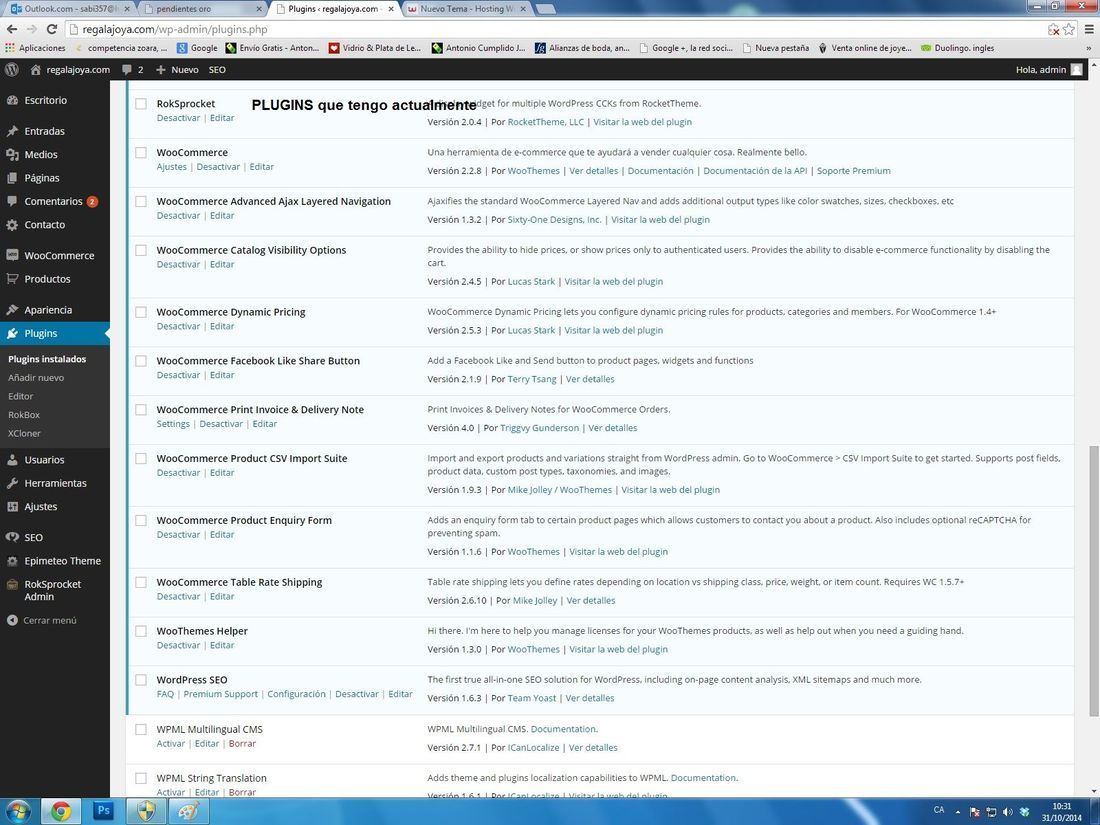This screenshot has height=825, width=1100.
Task: Open the Windows Start button
Action: click(18, 811)
